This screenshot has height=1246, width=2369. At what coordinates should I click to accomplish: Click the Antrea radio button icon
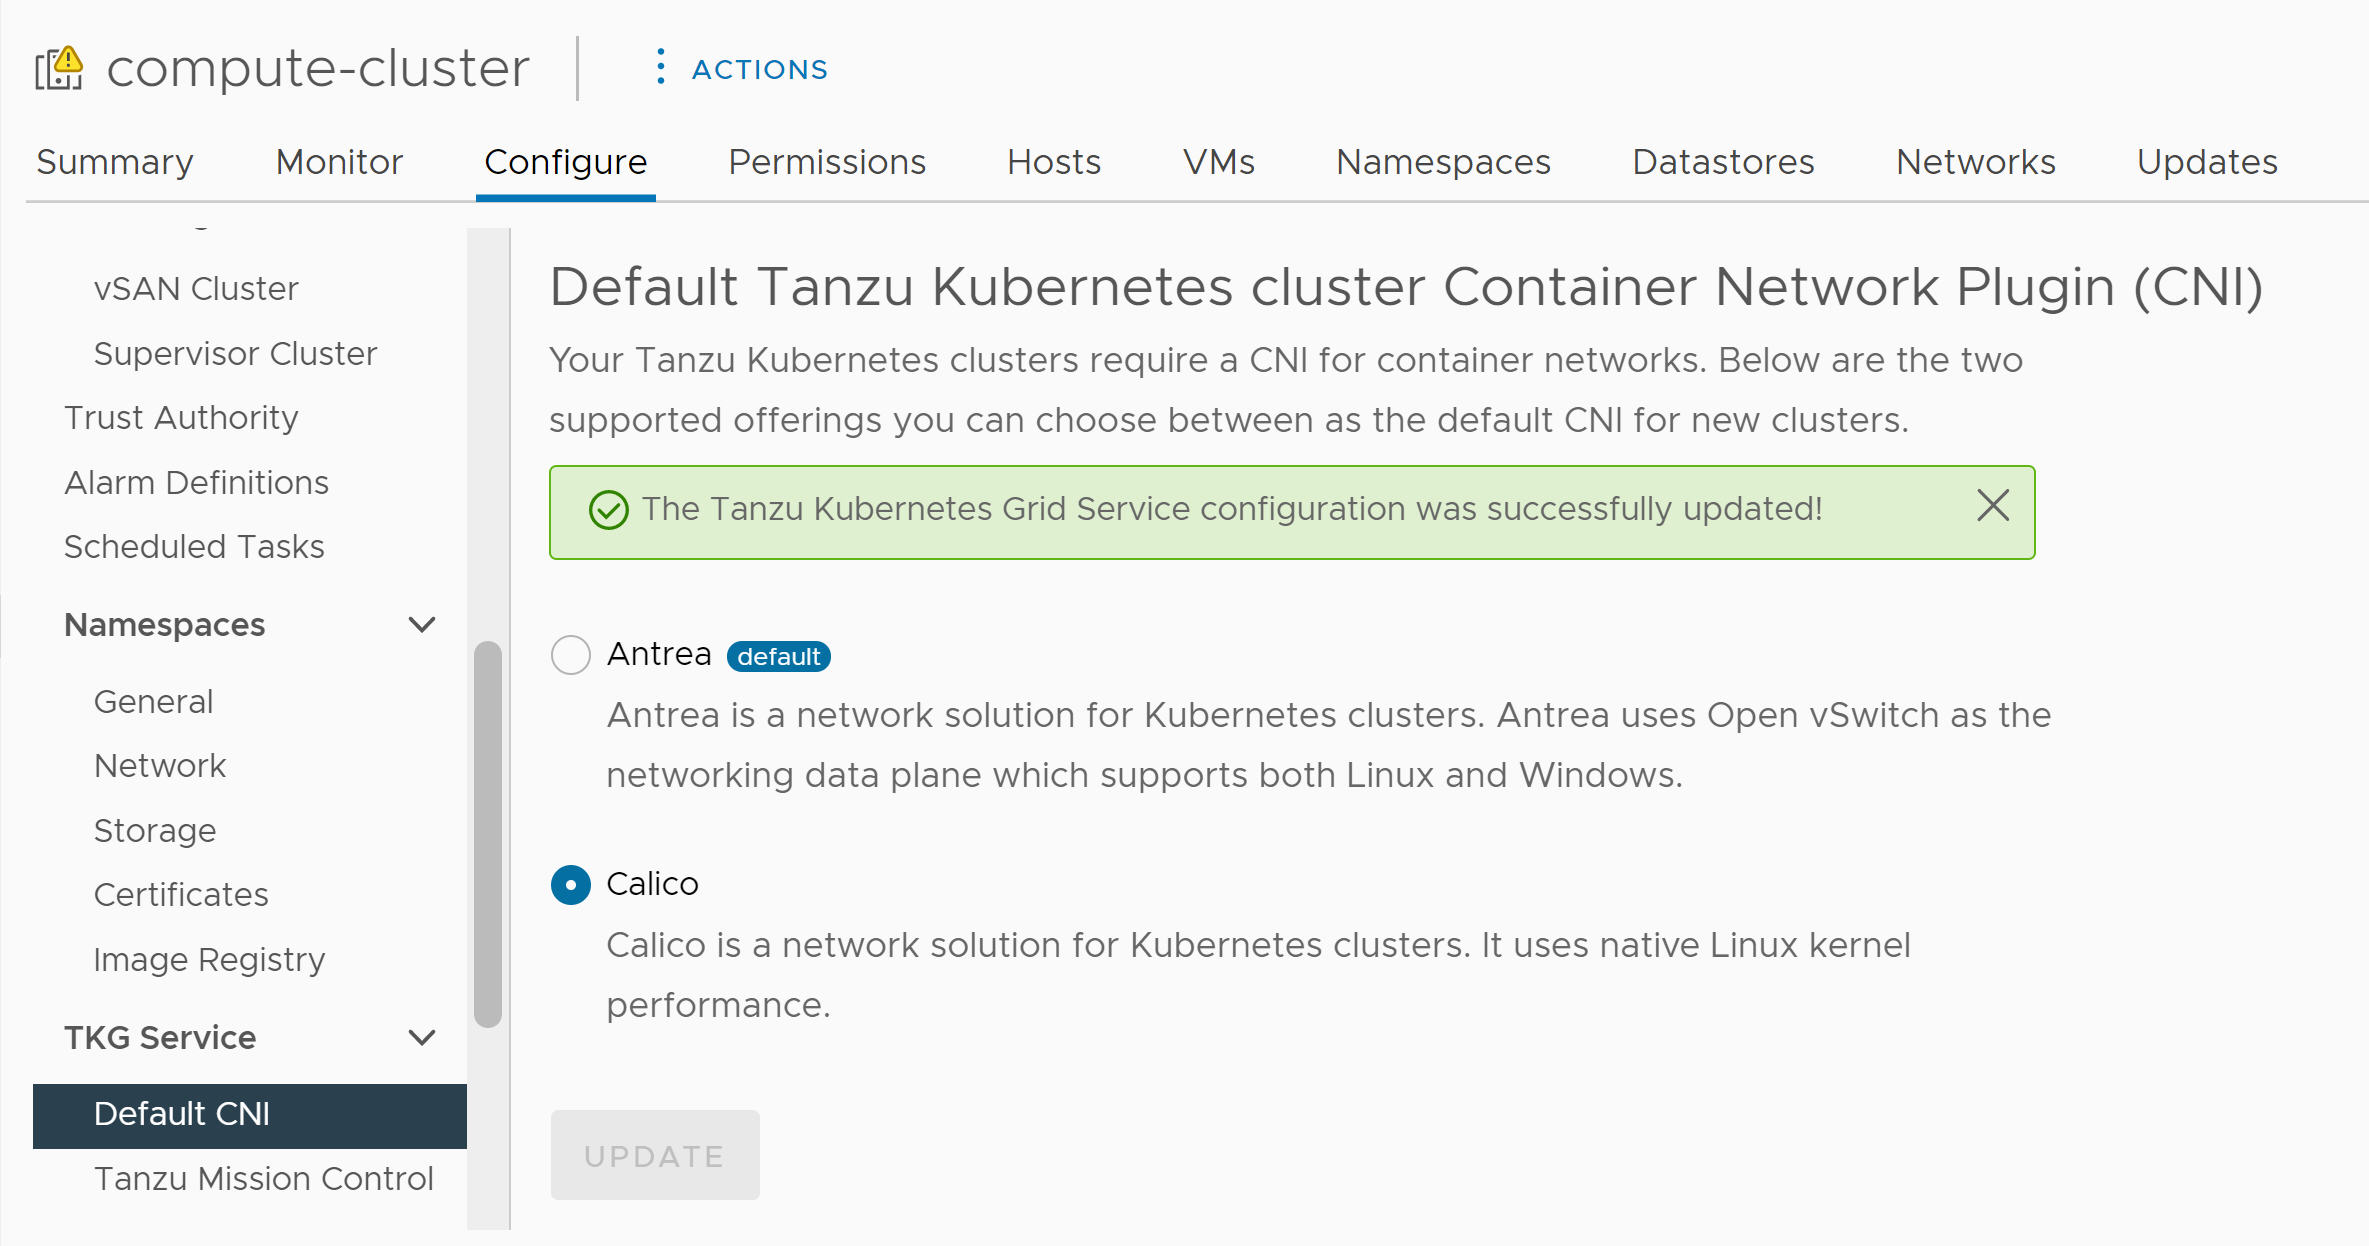tap(569, 655)
